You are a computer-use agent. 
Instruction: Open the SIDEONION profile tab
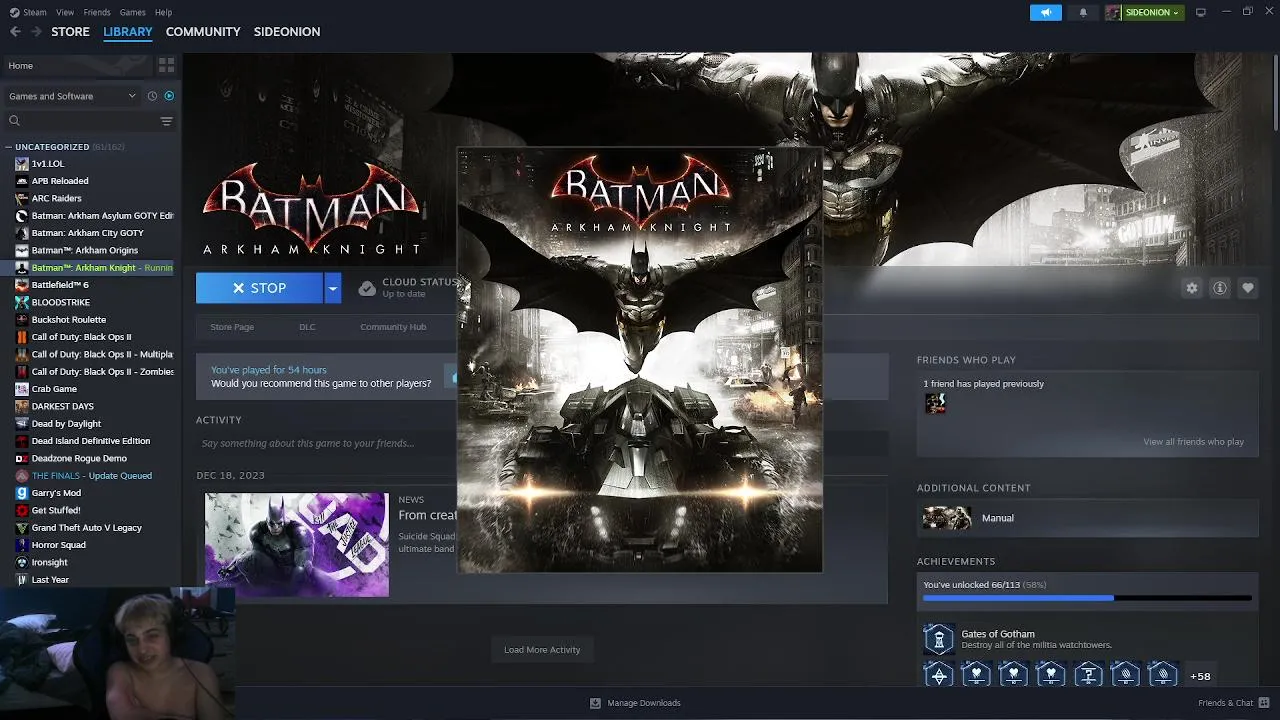pyautogui.click(x=287, y=31)
